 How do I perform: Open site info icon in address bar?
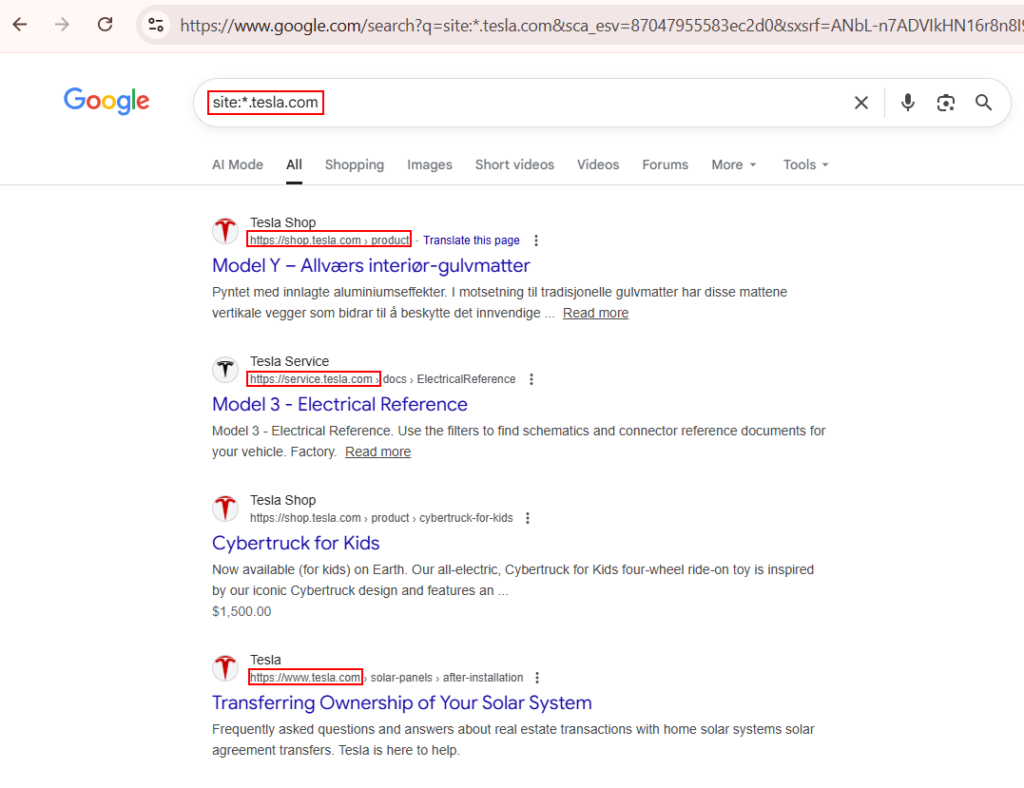pos(154,25)
